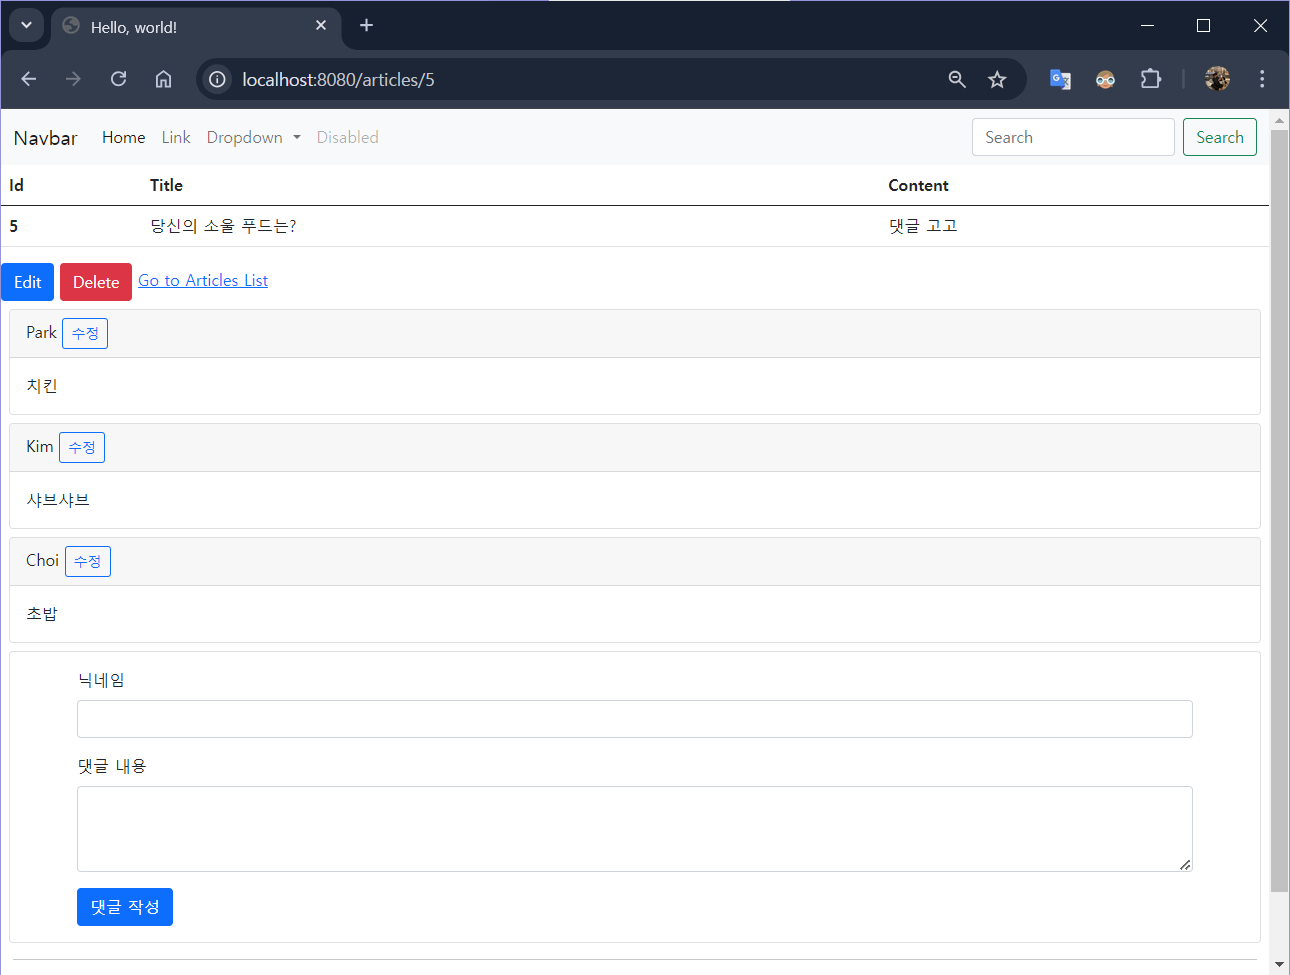Viewport: 1290px width, 975px height.
Task: Select the Hello, world! tab
Action: click(x=196, y=27)
